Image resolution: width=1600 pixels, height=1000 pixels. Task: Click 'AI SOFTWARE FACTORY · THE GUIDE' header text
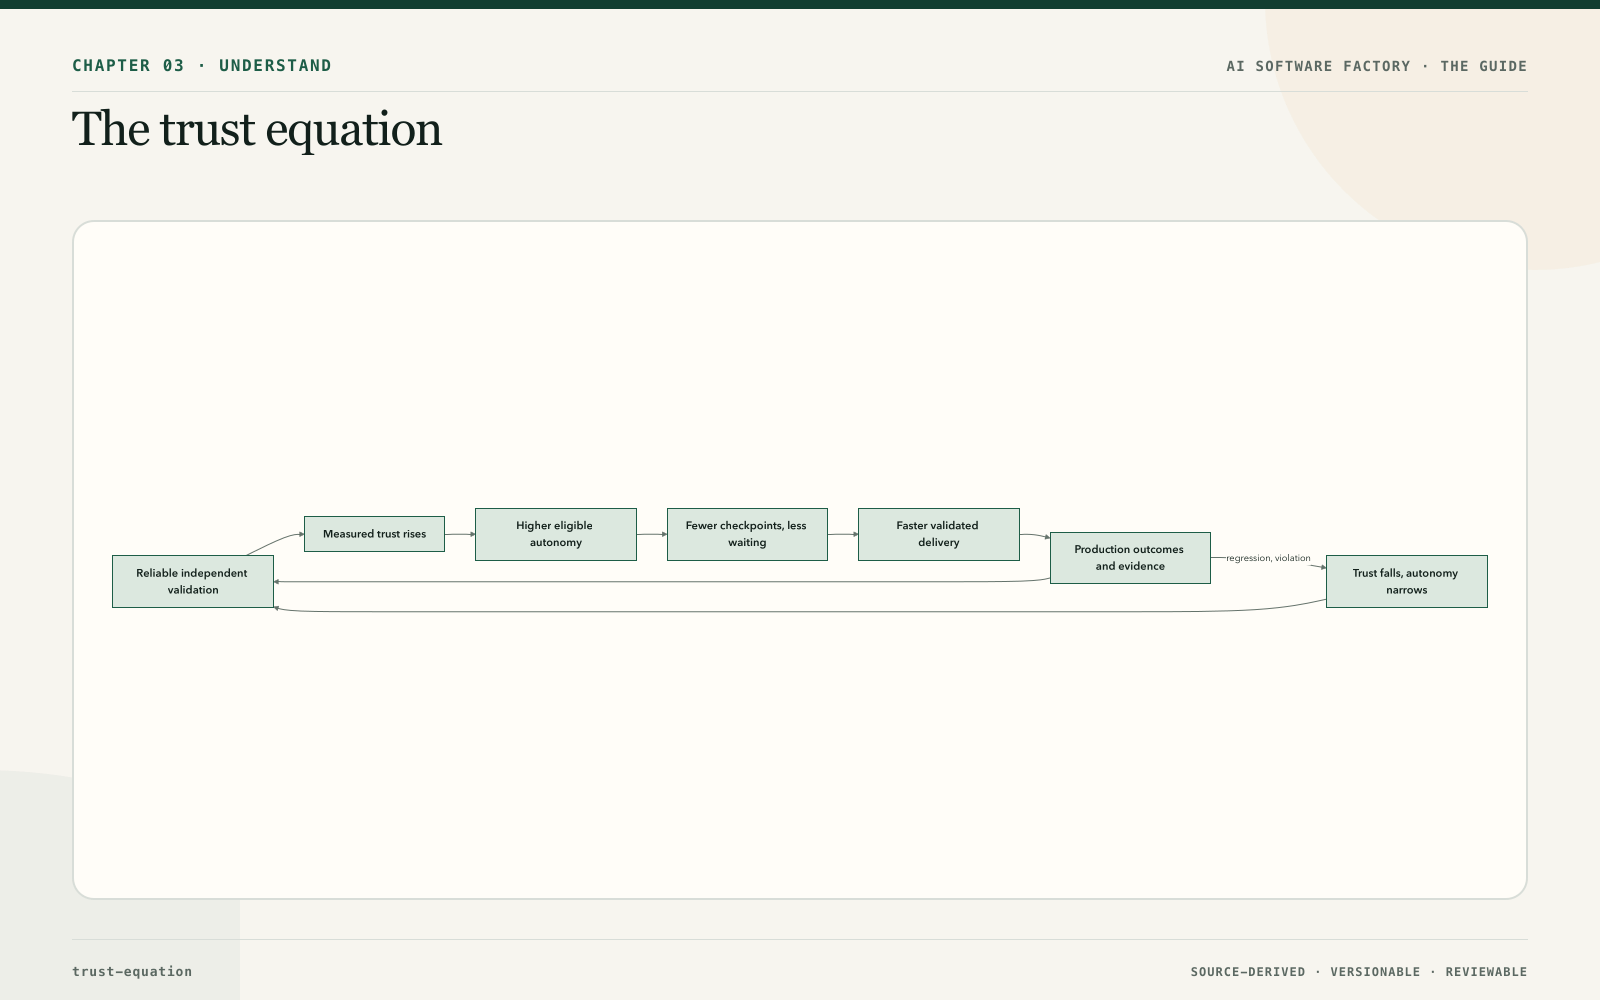pos(1377,66)
